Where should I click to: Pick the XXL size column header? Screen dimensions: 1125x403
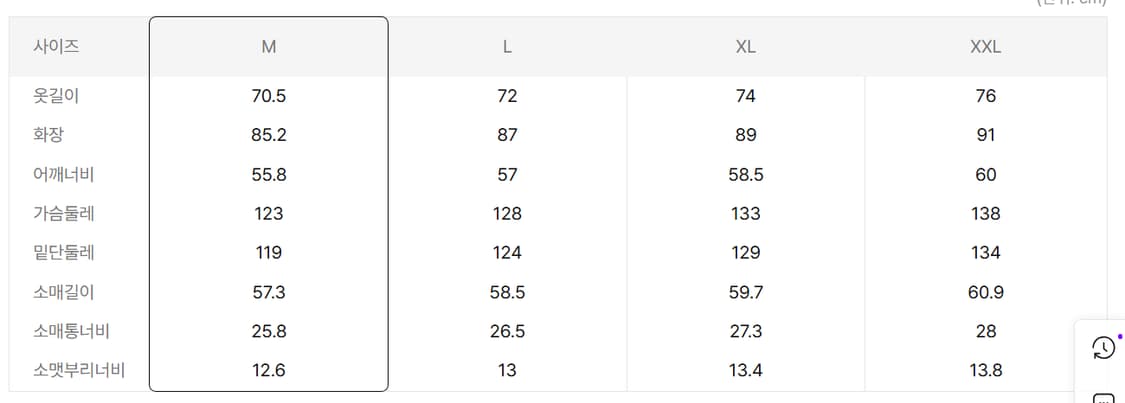click(x=986, y=47)
